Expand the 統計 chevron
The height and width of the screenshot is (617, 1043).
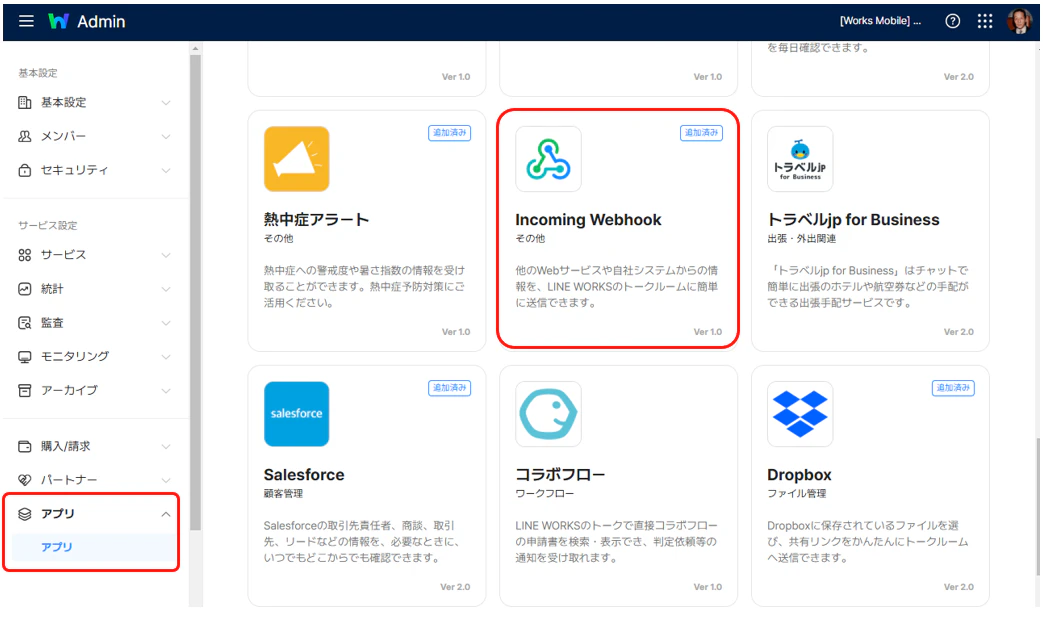tap(166, 289)
